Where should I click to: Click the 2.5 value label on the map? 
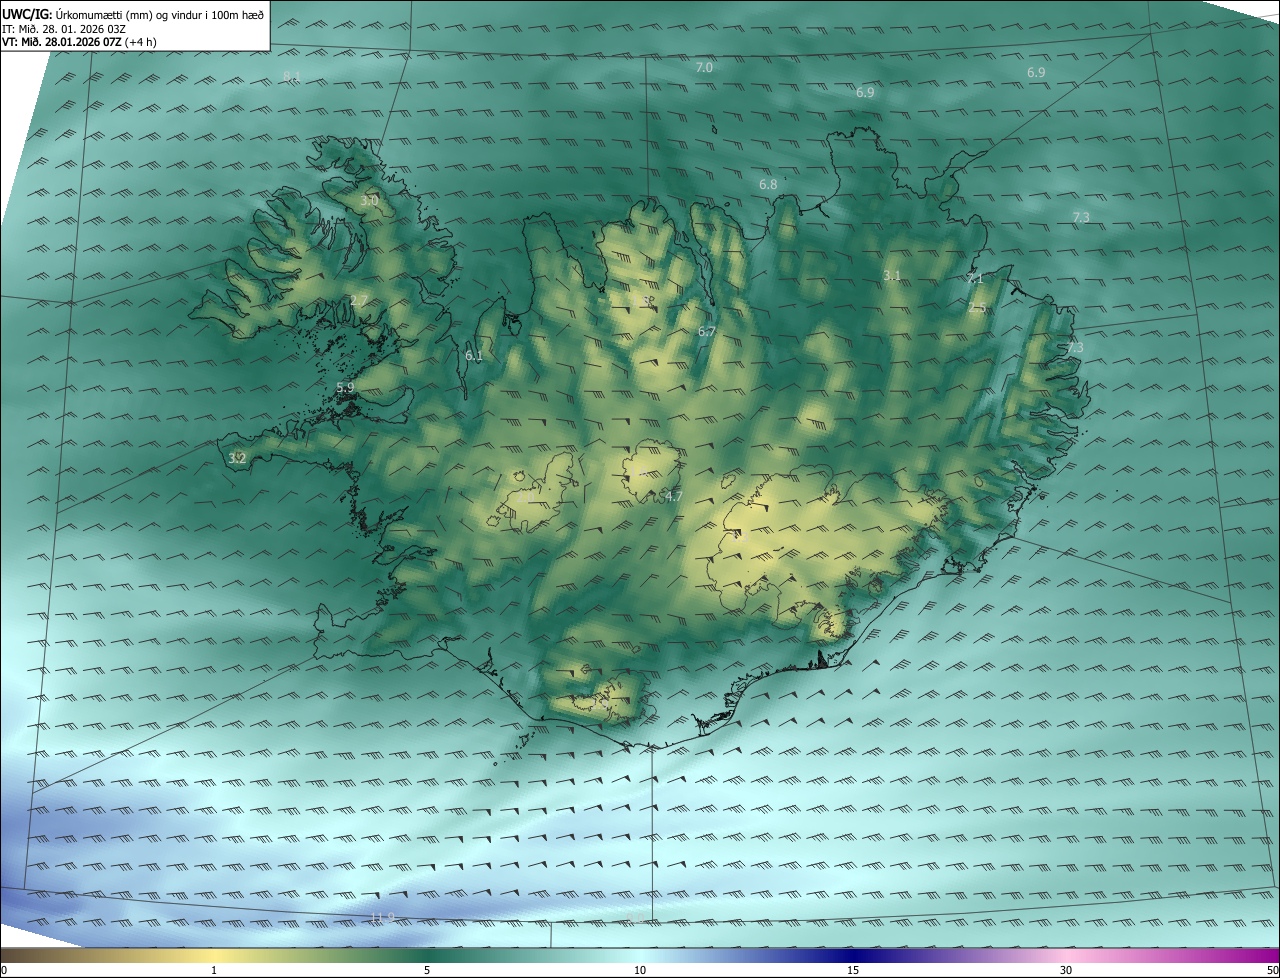click(977, 308)
